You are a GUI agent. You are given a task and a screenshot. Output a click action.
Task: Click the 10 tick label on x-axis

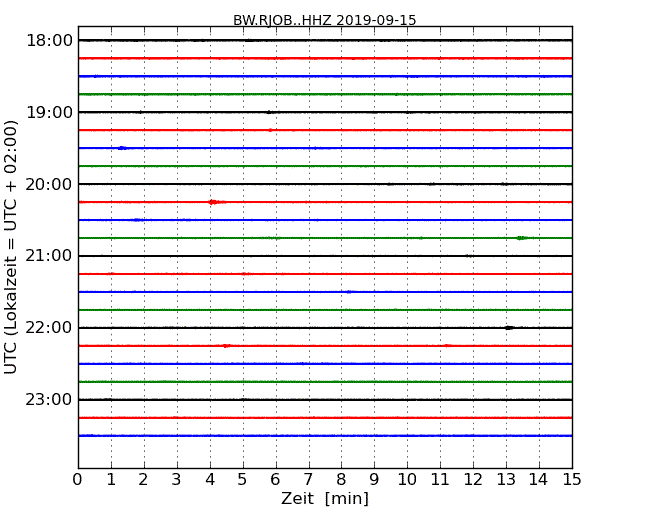tap(407, 480)
